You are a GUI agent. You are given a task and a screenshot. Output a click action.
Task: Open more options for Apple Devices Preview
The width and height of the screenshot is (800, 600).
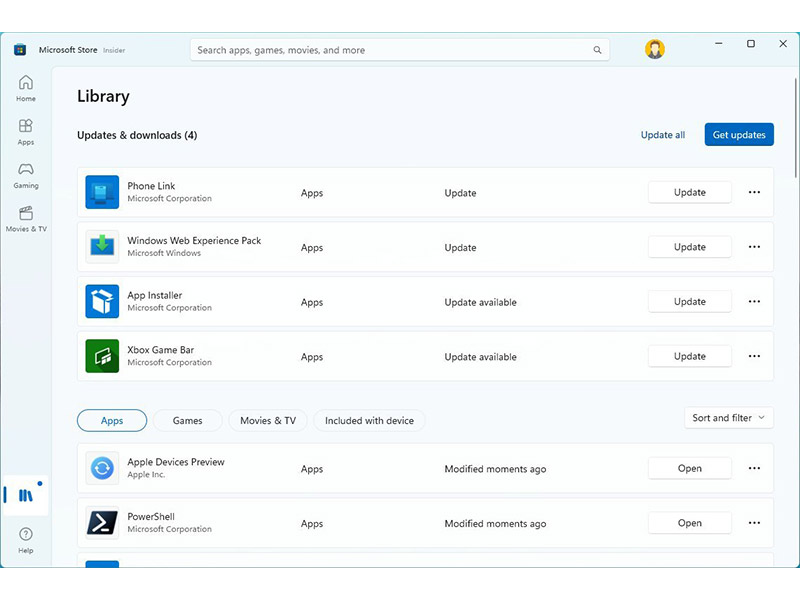click(x=754, y=468)
